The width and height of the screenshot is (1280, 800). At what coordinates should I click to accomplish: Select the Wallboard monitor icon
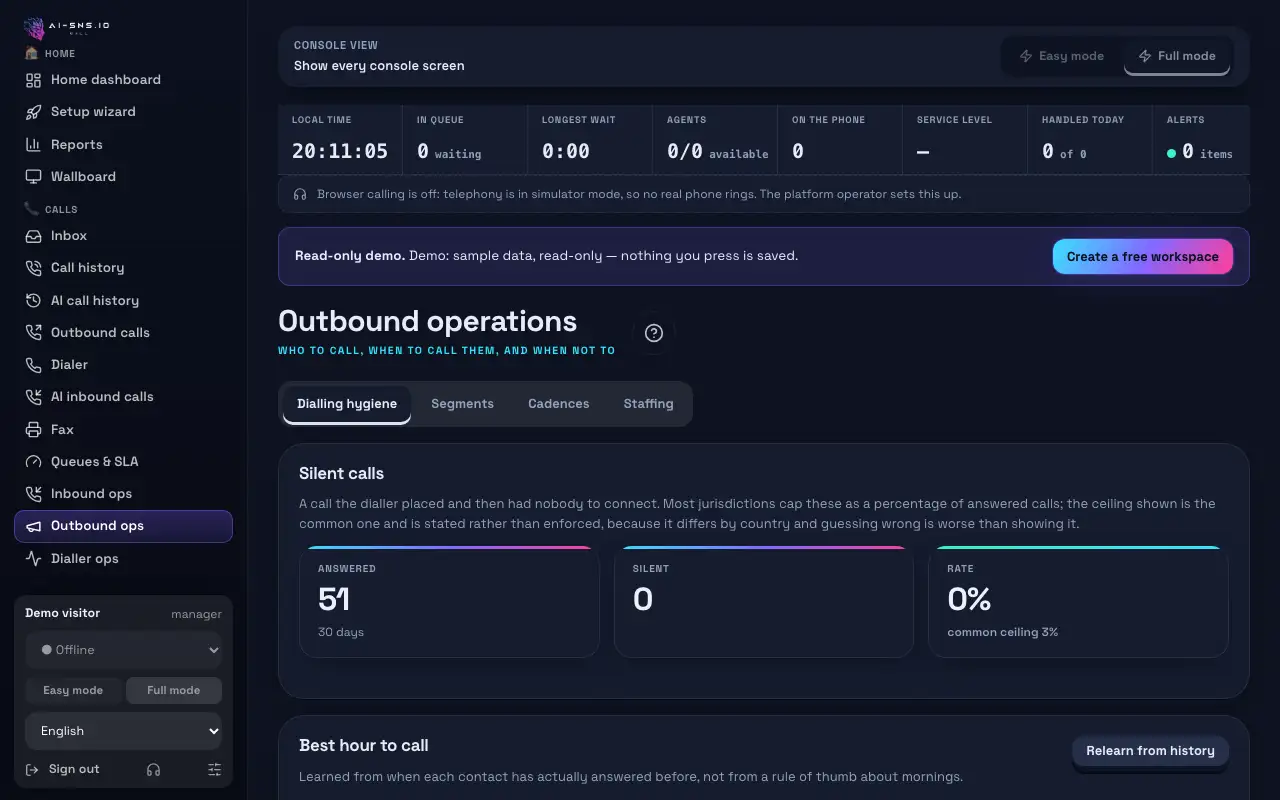click(33, 177)
